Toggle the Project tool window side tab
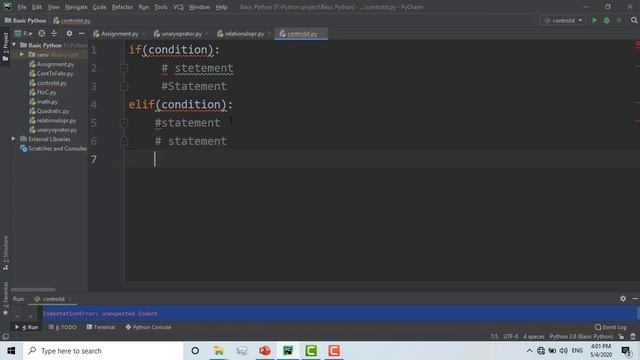This screenshot has width=640, height=360. pos(5,47)
